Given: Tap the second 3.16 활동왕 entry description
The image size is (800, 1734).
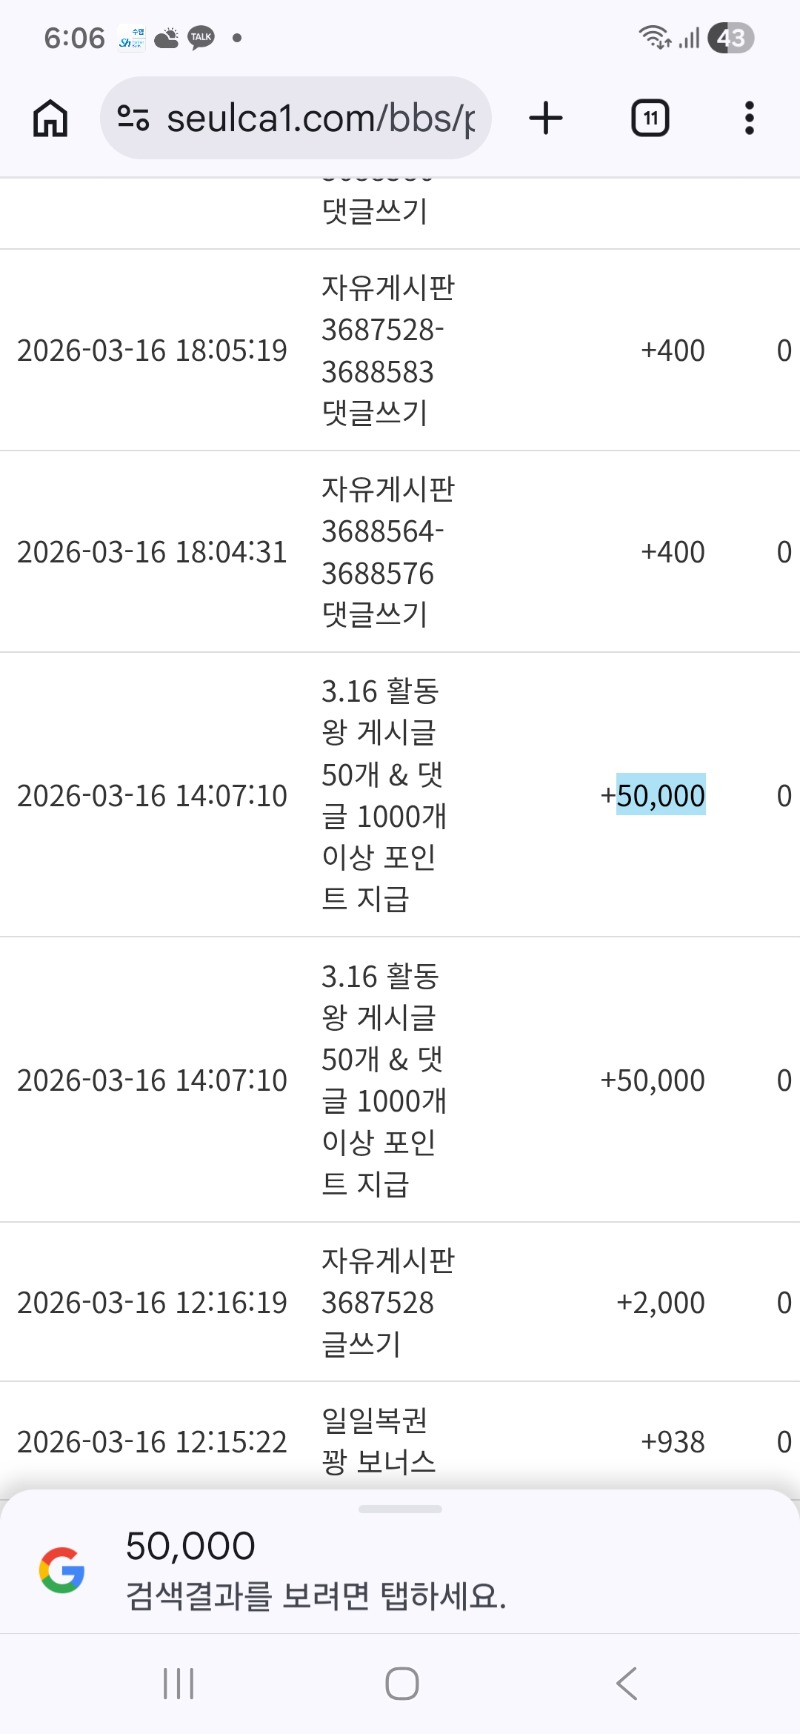Looking at the screenshot, I should click(x=383, y=1080).
